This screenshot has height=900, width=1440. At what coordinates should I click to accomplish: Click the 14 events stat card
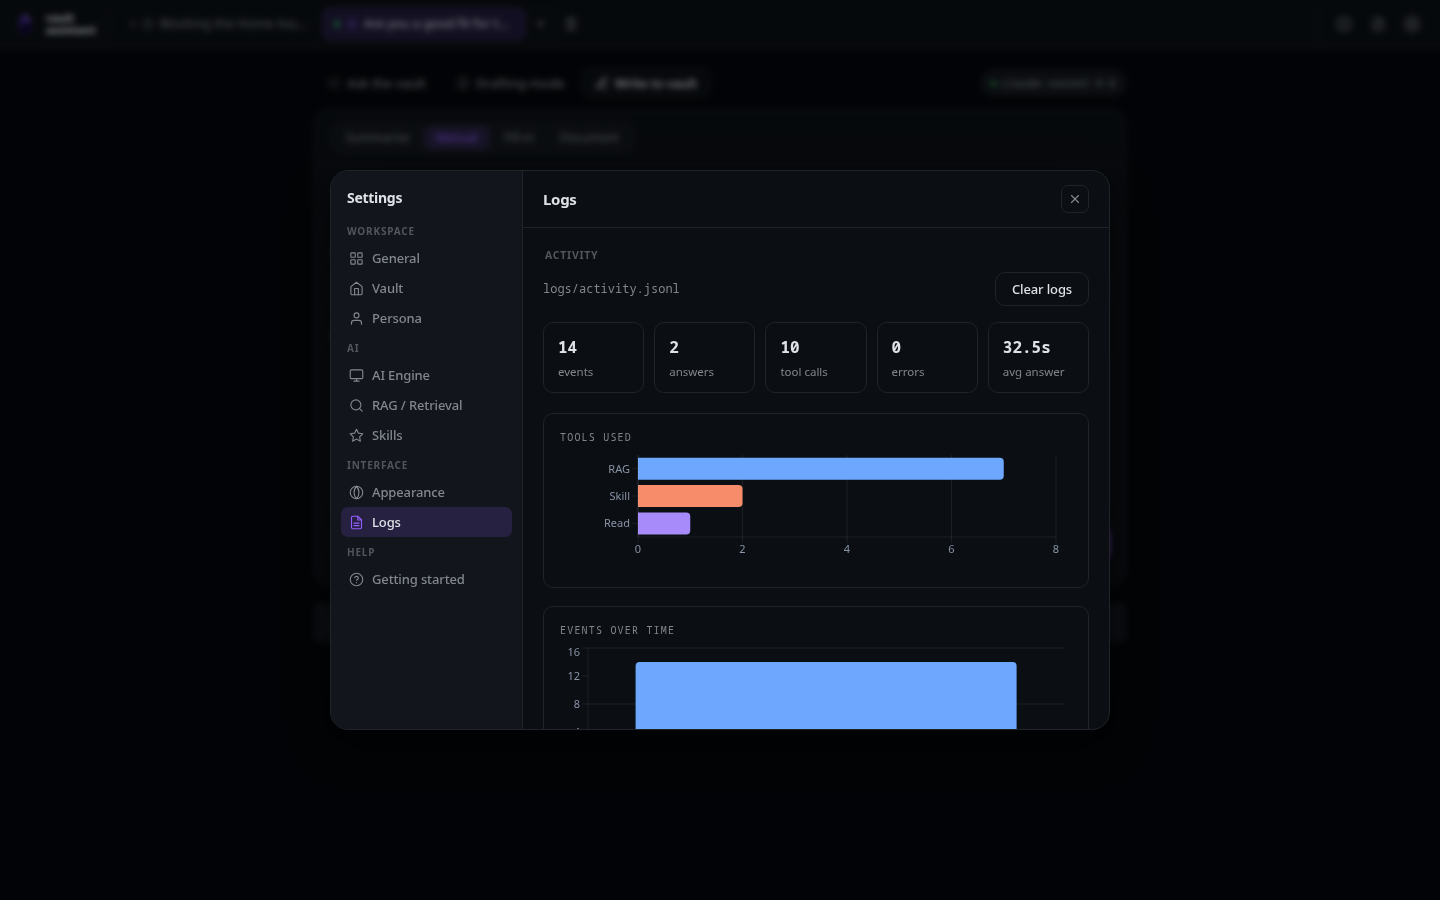[593, 357]
